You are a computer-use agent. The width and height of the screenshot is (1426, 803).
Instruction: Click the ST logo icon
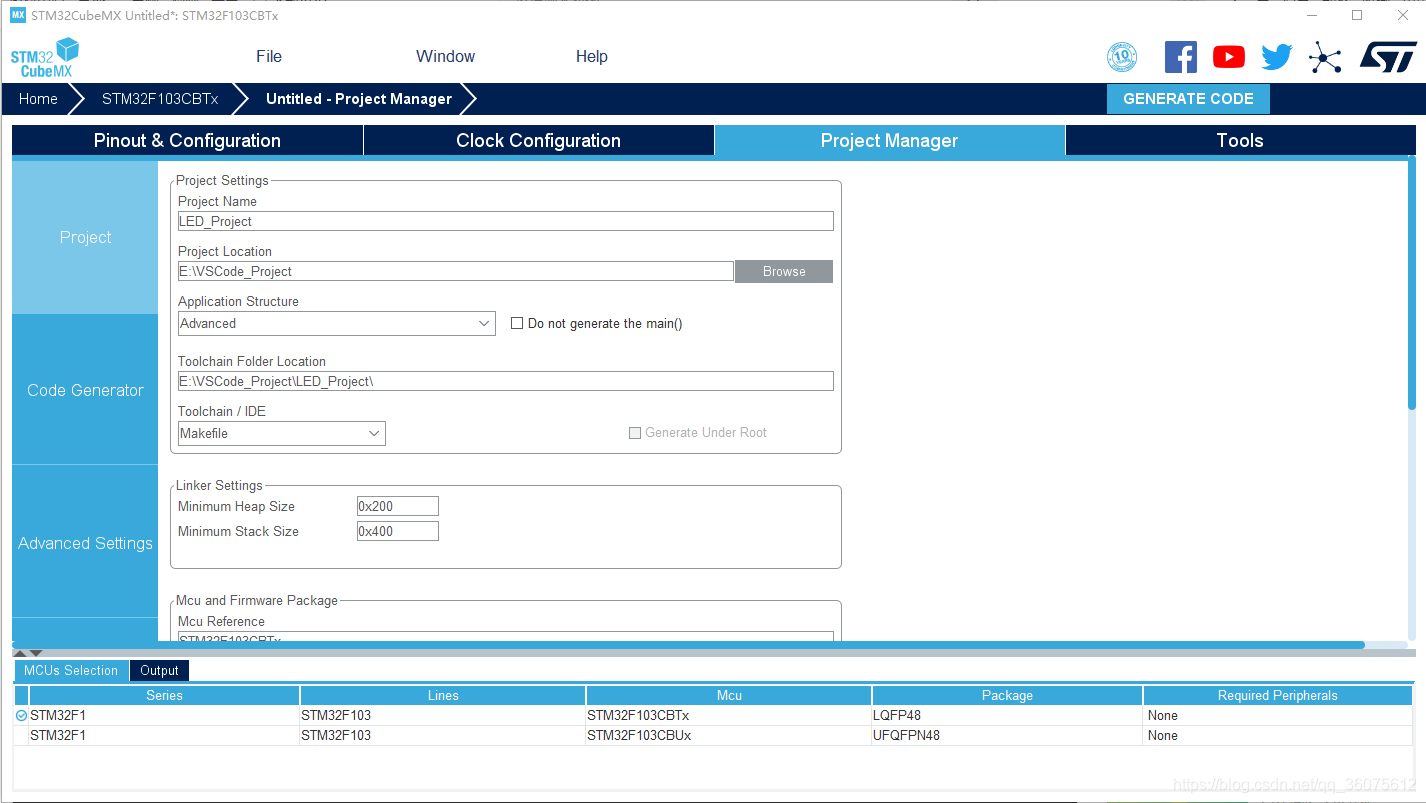pyautogui.click(x=1388, y=57)
